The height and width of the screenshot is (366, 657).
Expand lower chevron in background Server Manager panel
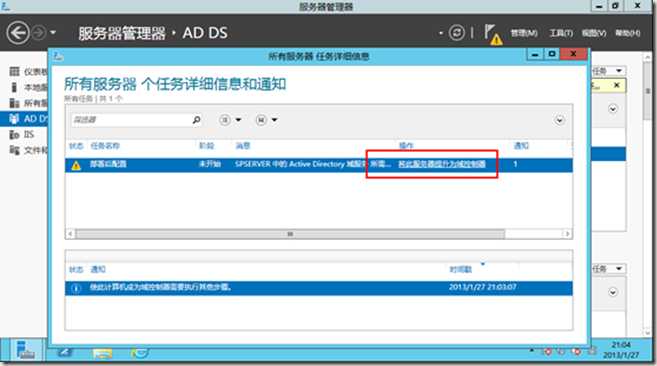[613, 292]
